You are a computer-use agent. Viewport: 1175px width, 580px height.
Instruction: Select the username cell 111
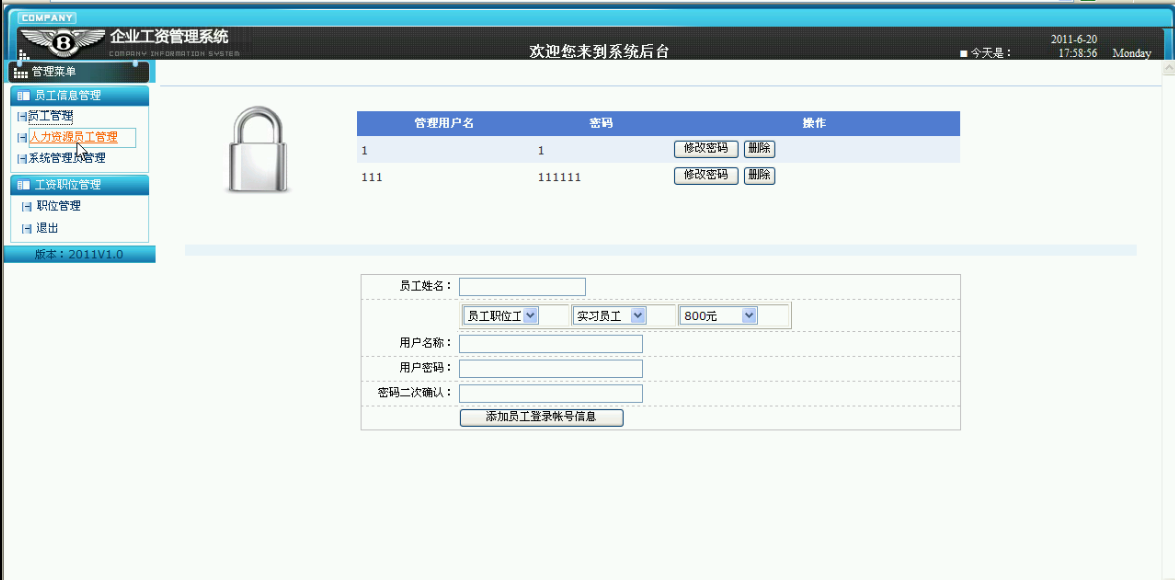click(372, 177)
